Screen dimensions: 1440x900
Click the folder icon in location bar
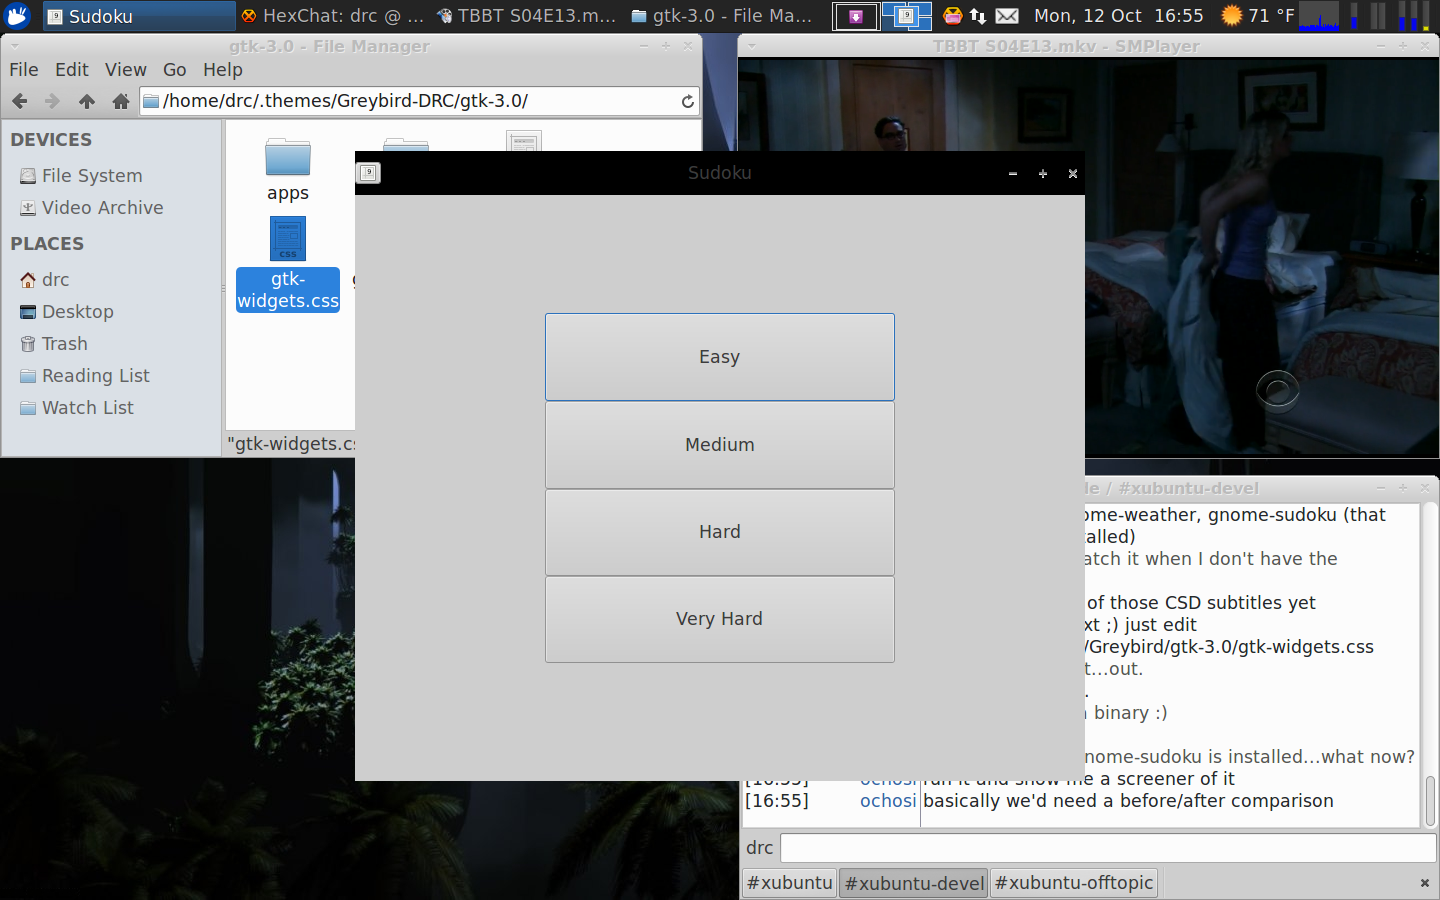click(x=151, y=101)
